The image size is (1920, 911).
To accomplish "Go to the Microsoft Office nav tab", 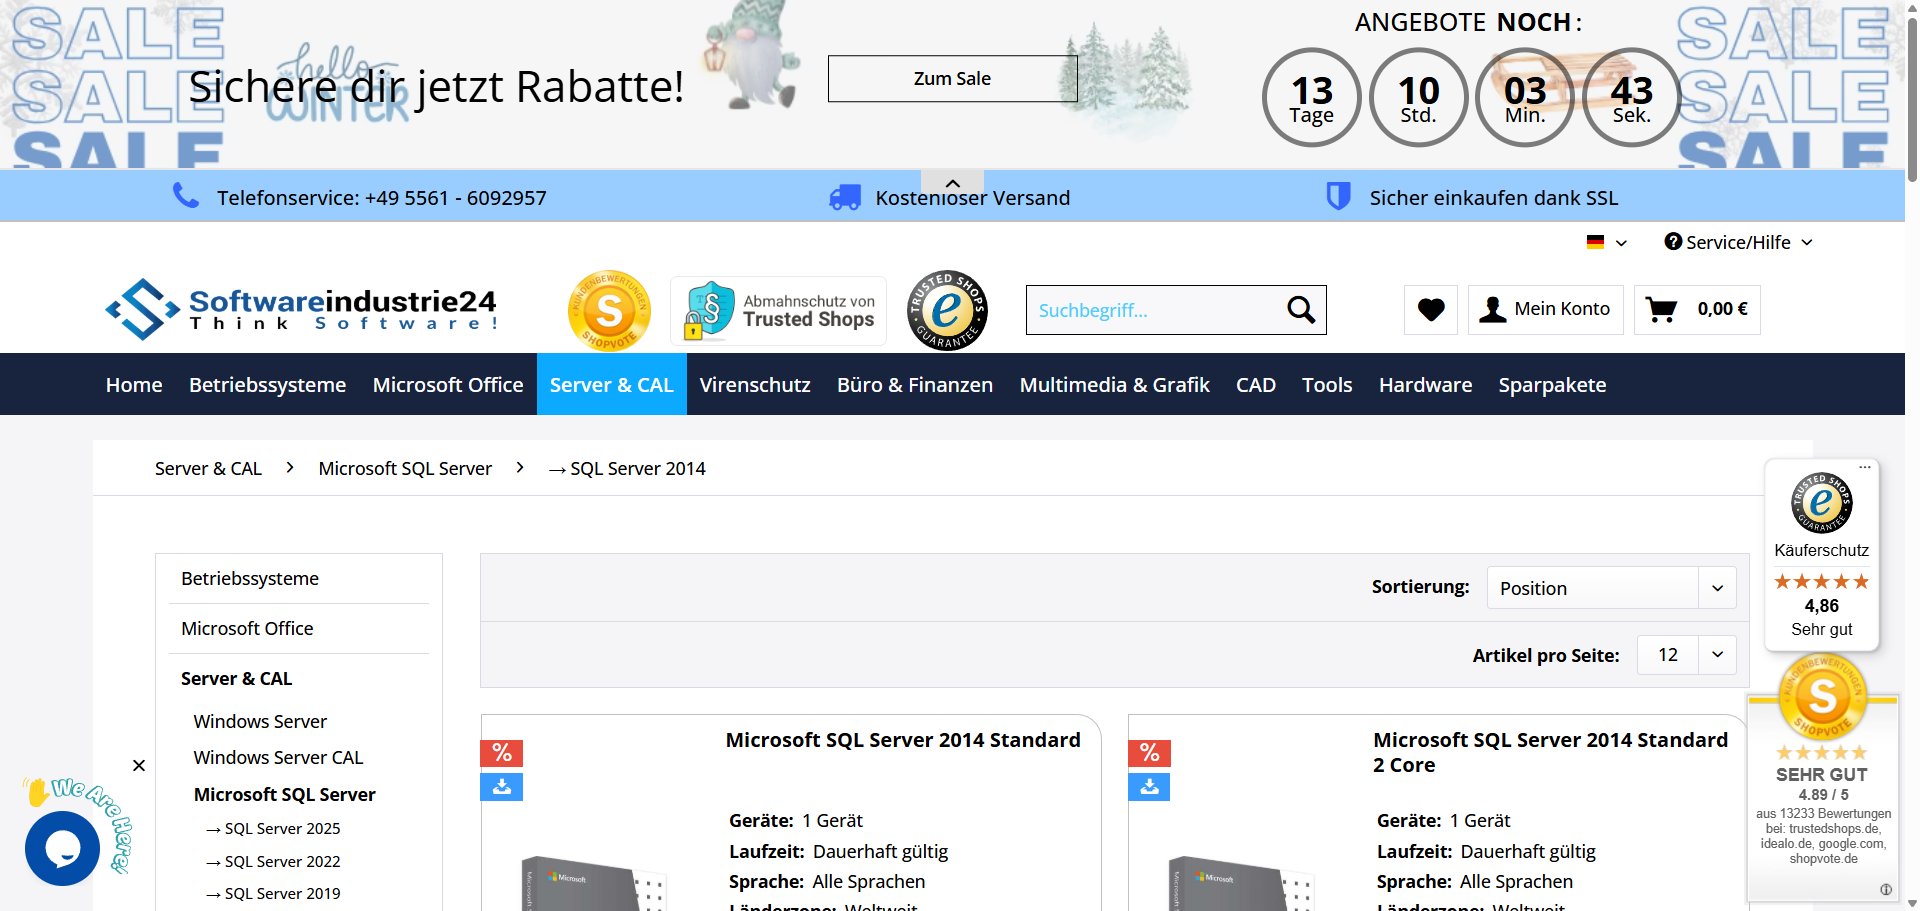I will coord(448,385).
